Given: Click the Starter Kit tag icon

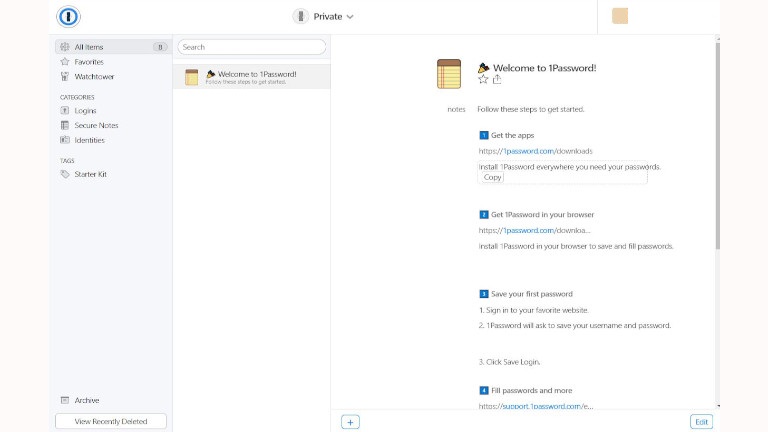Looking at the screenshot, I should tap(65, 174).
